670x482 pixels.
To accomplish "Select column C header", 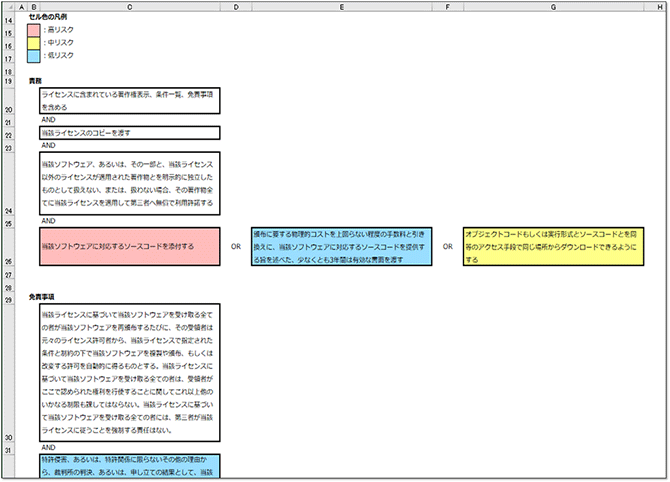I will point(129,6).
